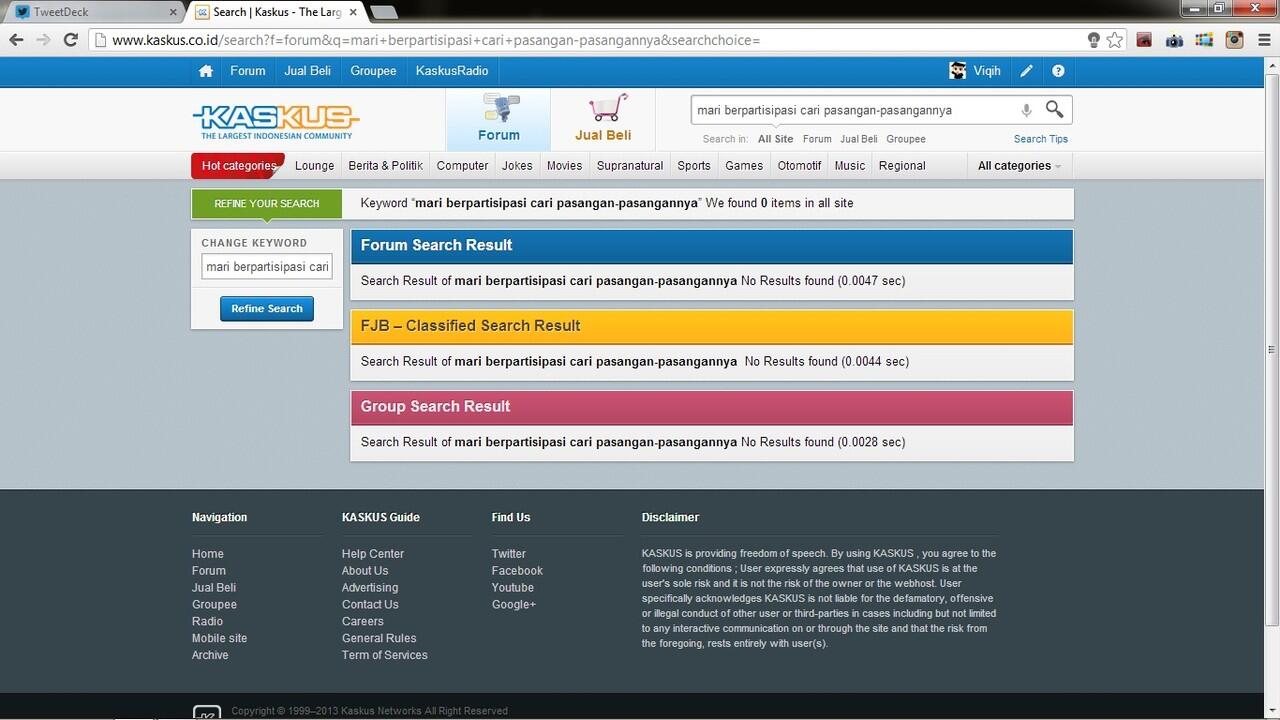
Task: Open the Games category
Action: click(744, 166)
